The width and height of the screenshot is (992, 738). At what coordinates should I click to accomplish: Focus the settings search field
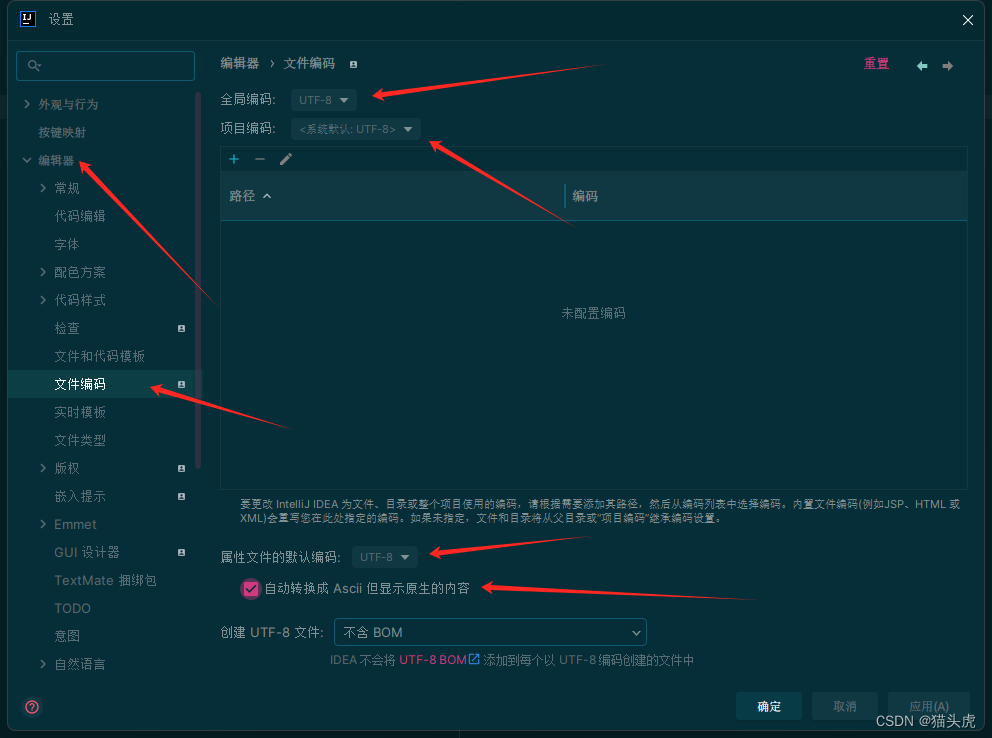[105, 66]
